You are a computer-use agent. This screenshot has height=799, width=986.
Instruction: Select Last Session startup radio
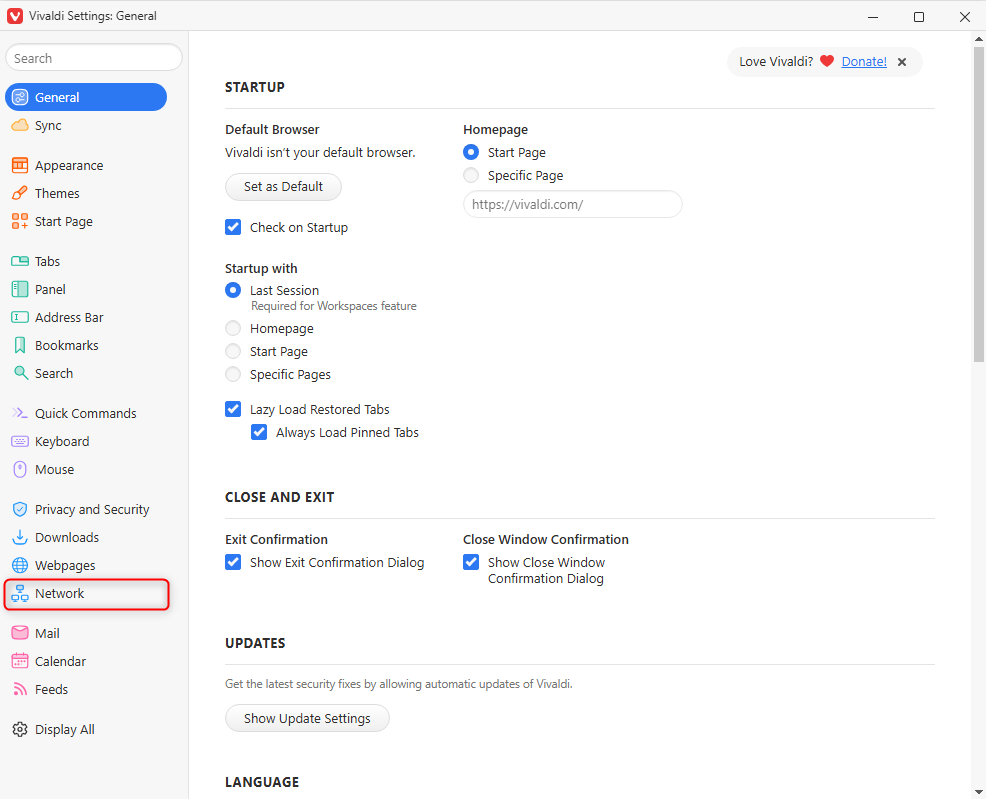(x=233, y=290)
